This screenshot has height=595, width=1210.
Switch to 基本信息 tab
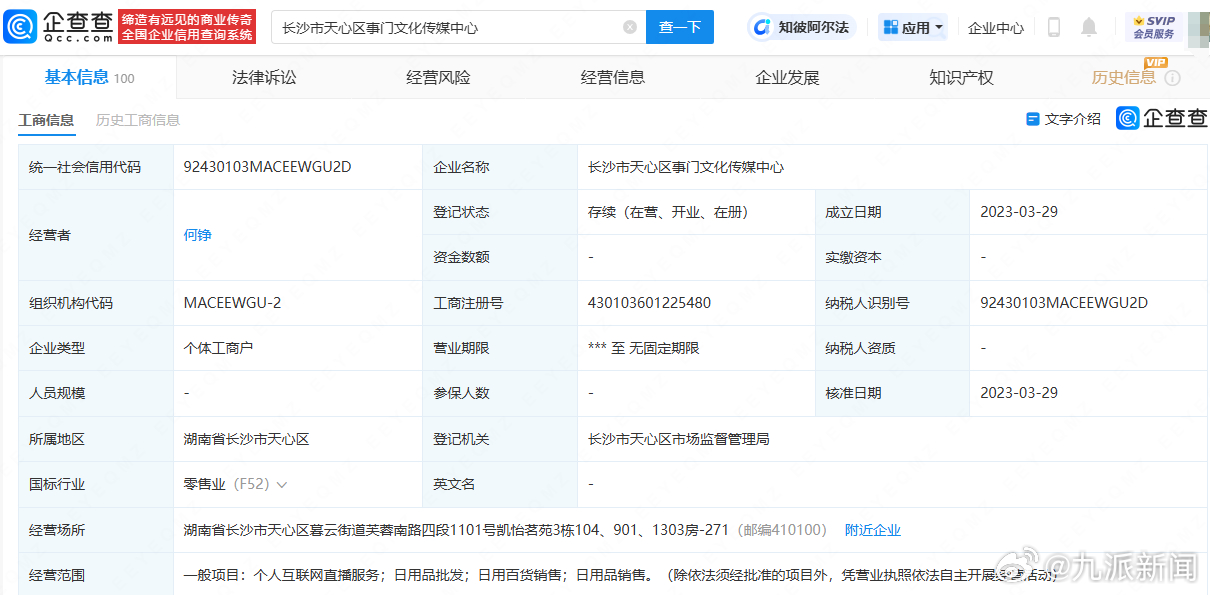coord(89,78)
